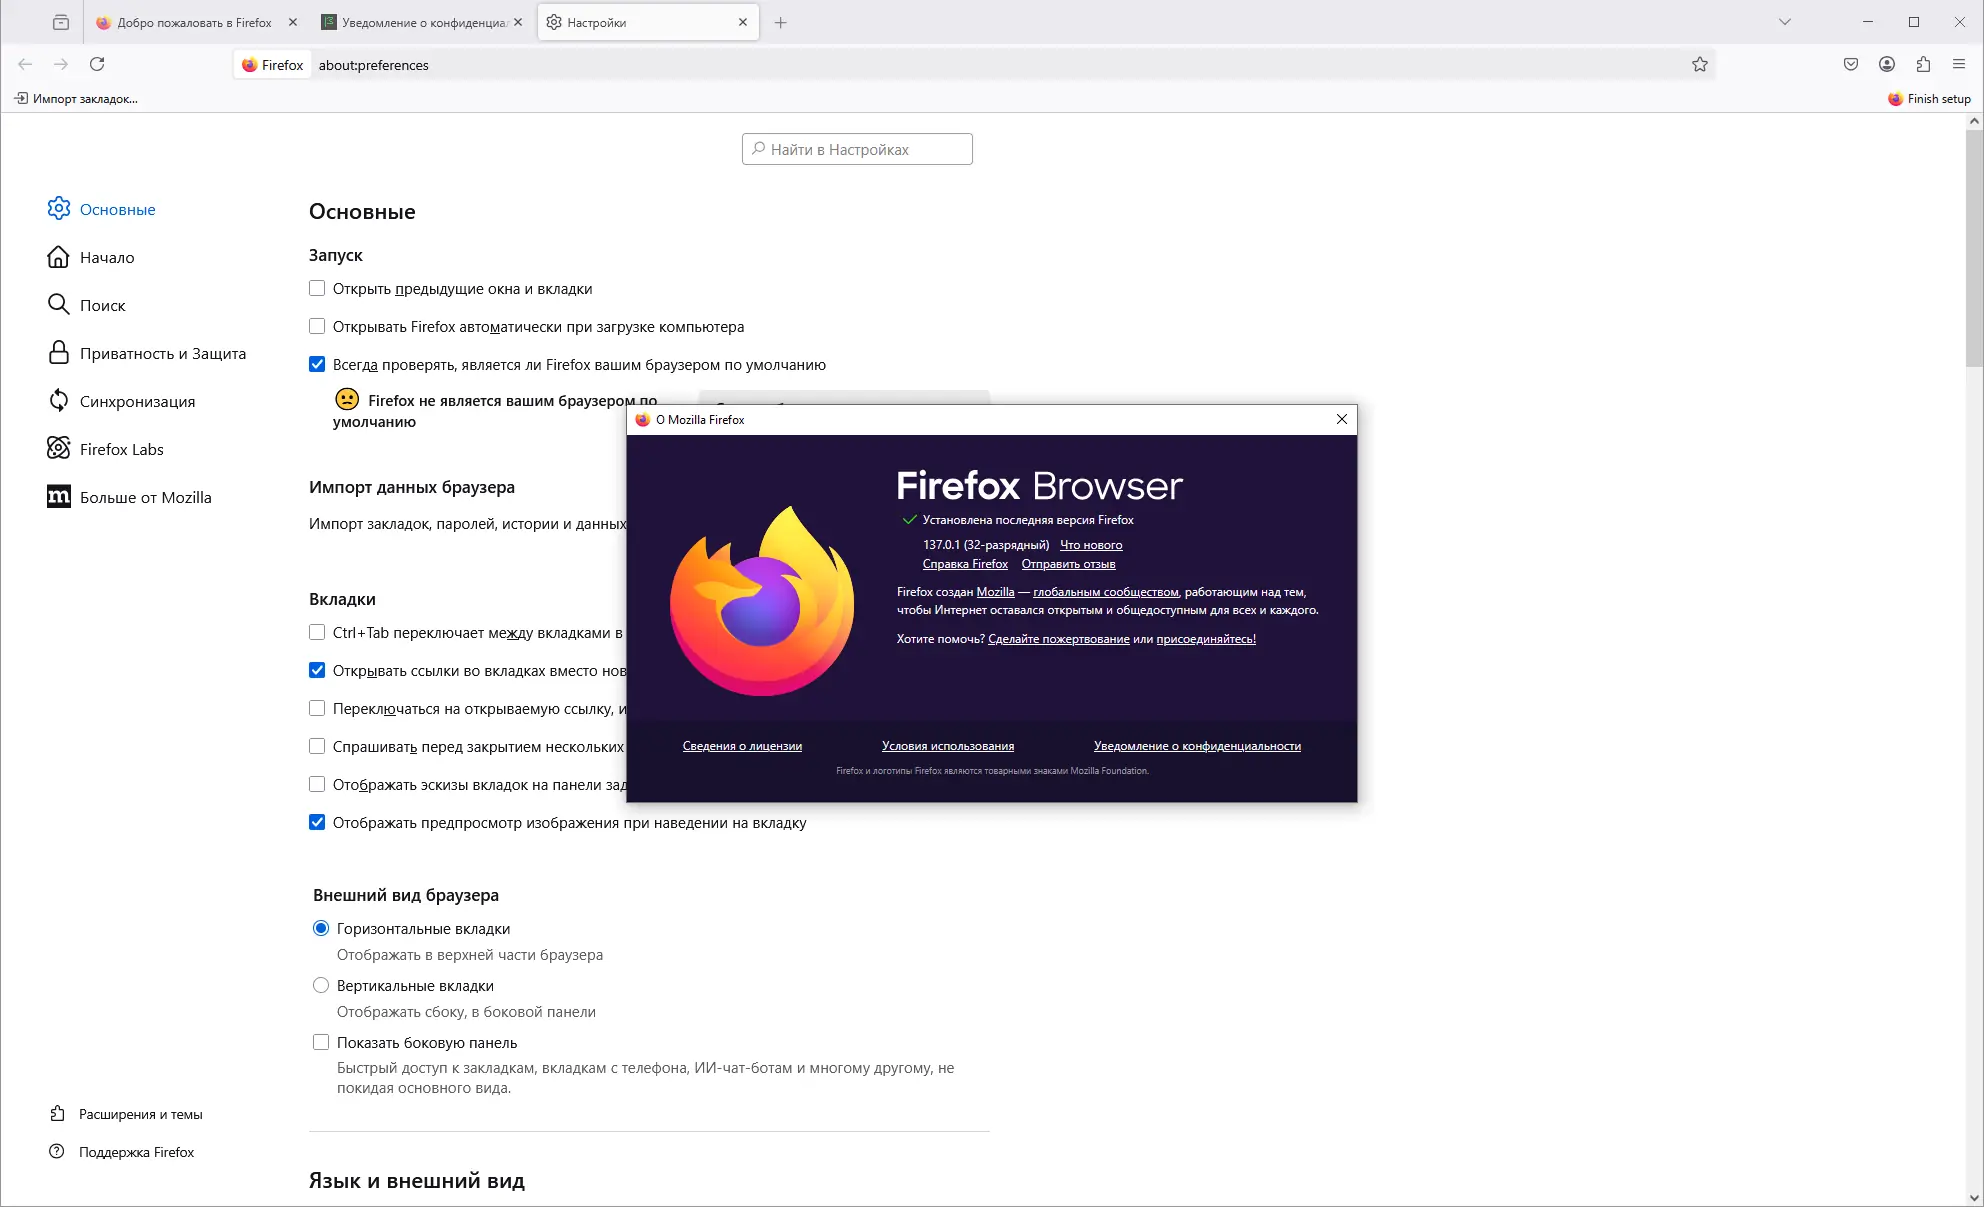Click the 'Найти в Настройках' search field
The image size is (1984, 1207).
point(857,149)
